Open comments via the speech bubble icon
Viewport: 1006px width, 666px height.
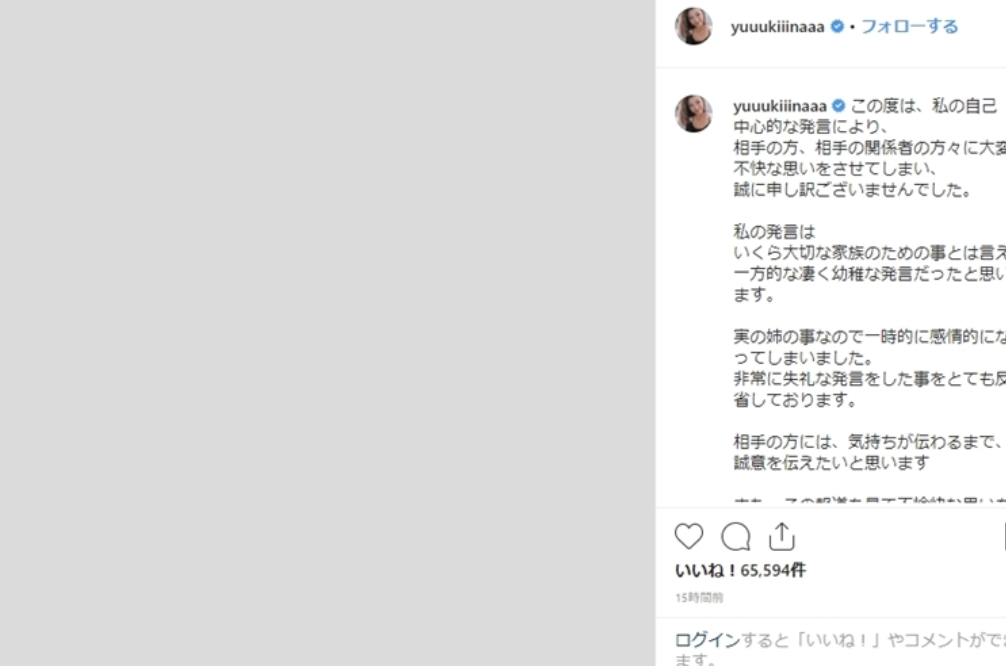click(735, 536)
